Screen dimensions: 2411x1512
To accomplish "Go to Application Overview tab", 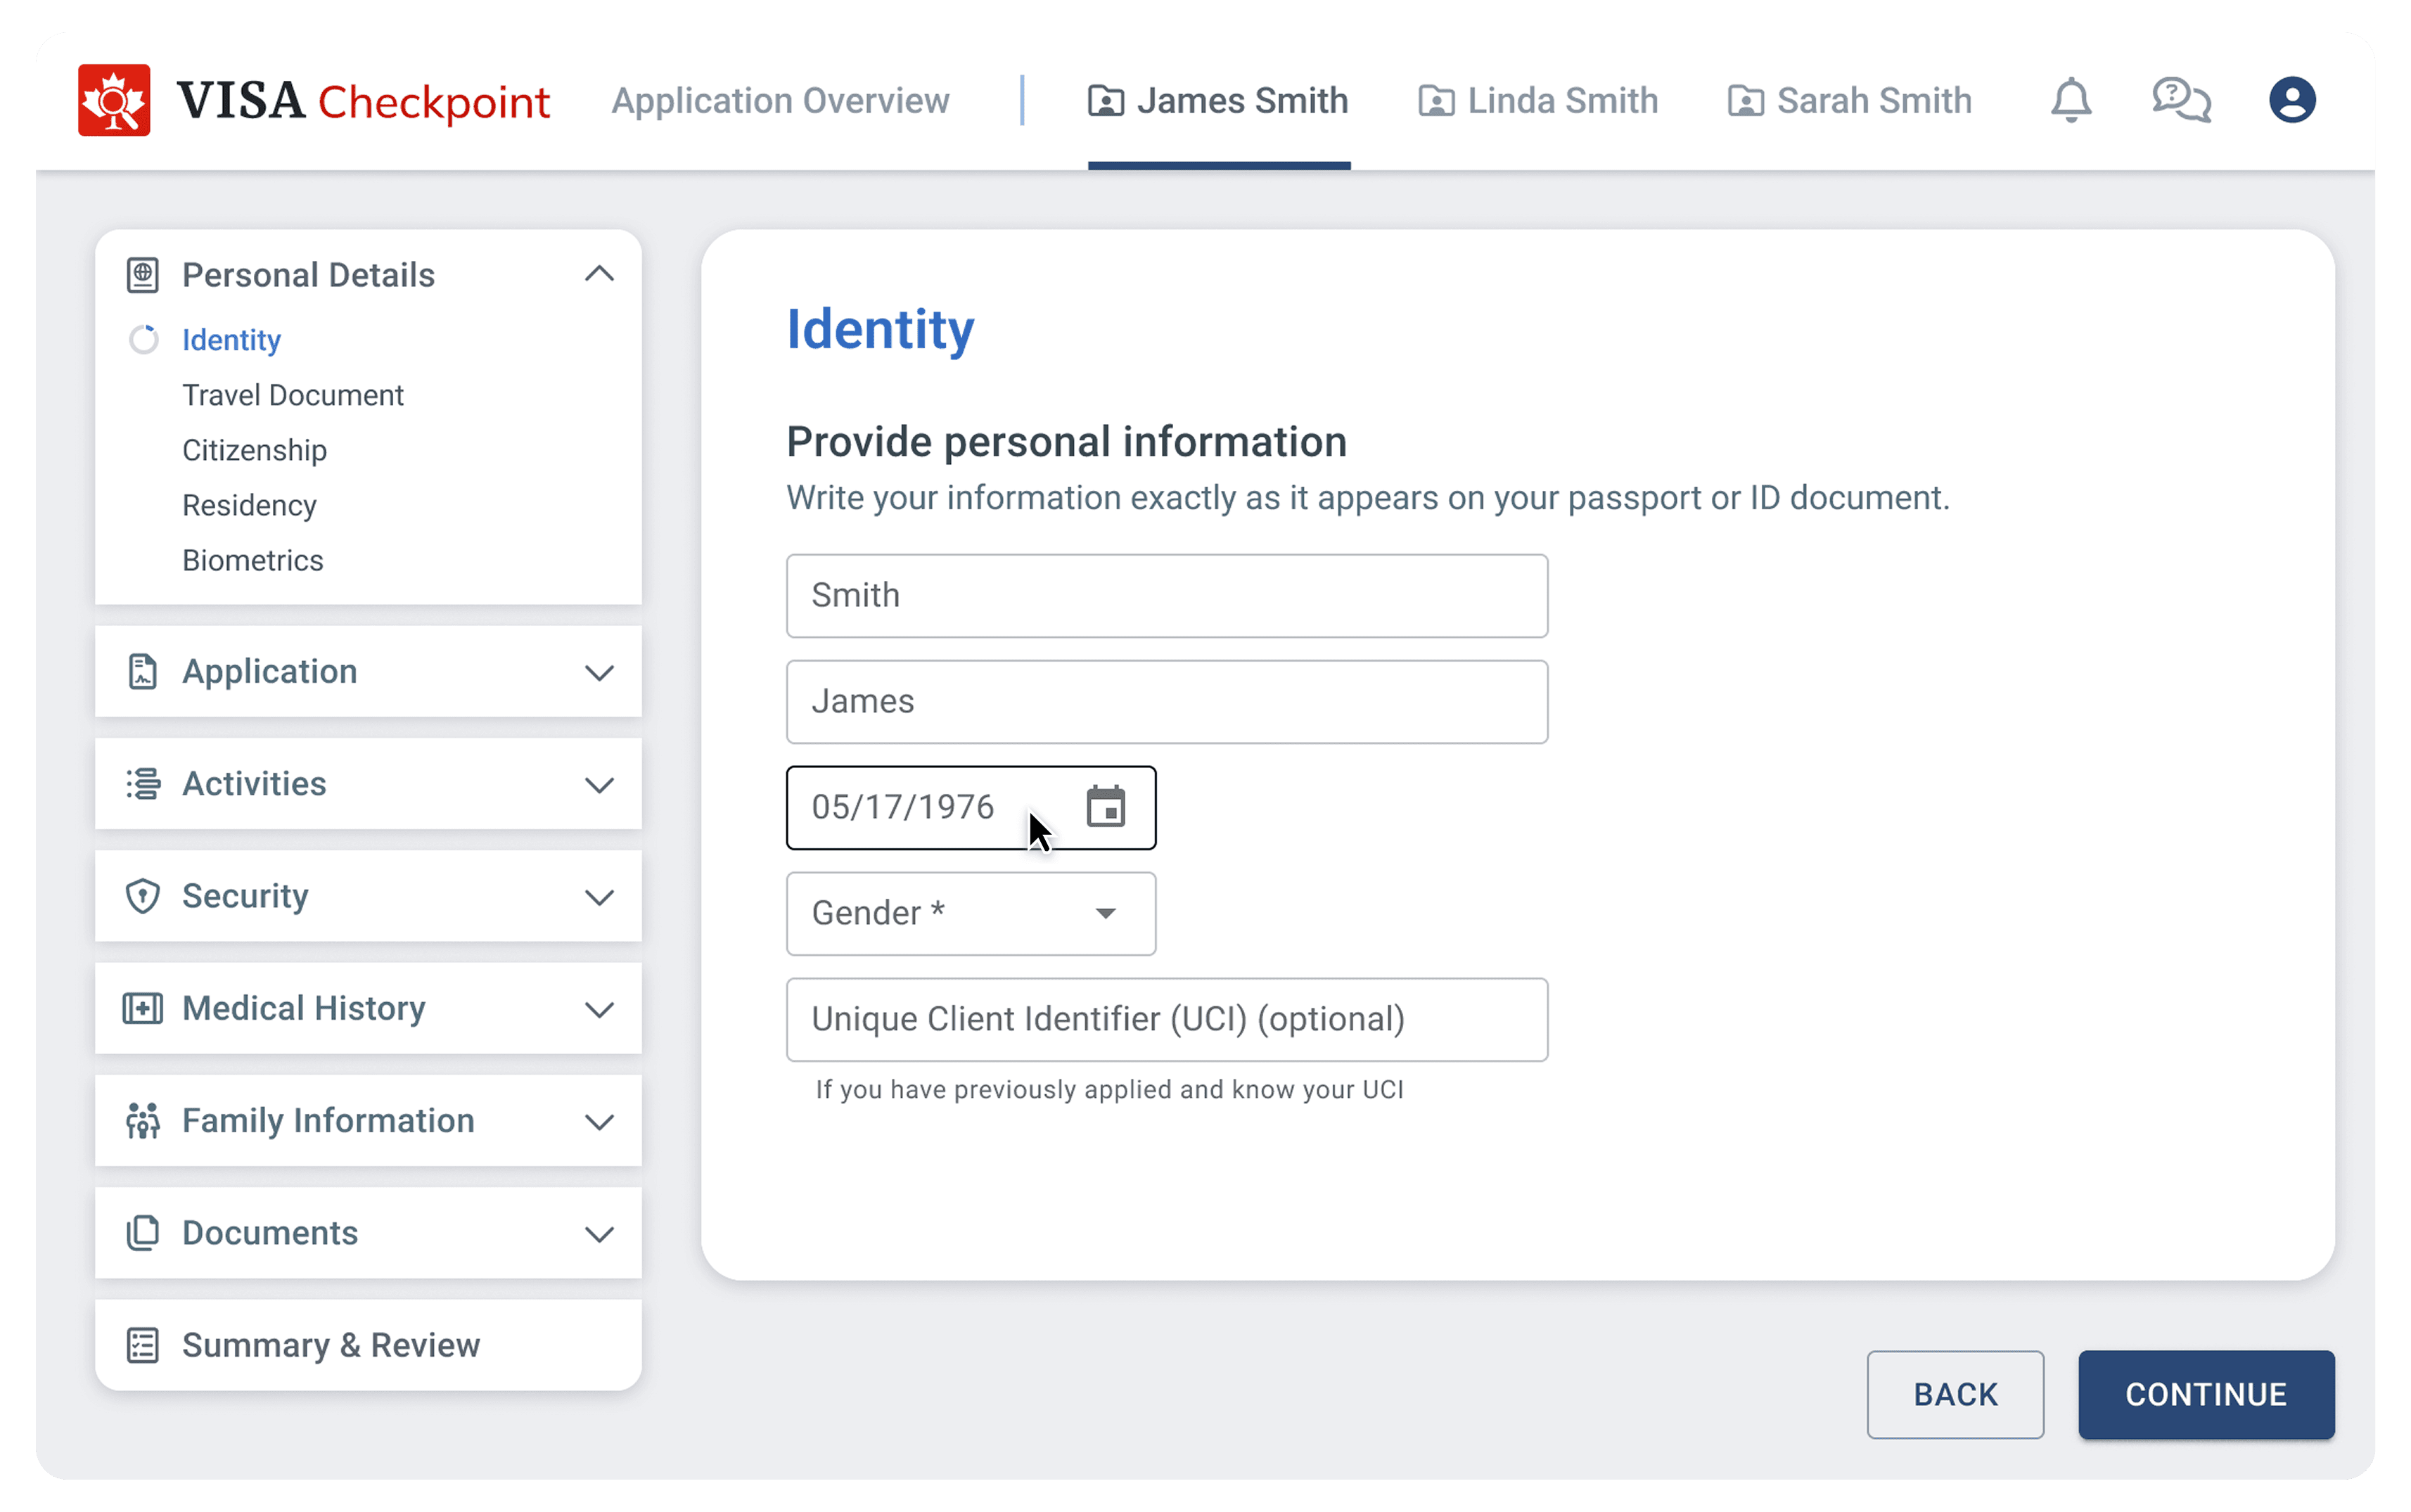I will click(x=780, y=101).
